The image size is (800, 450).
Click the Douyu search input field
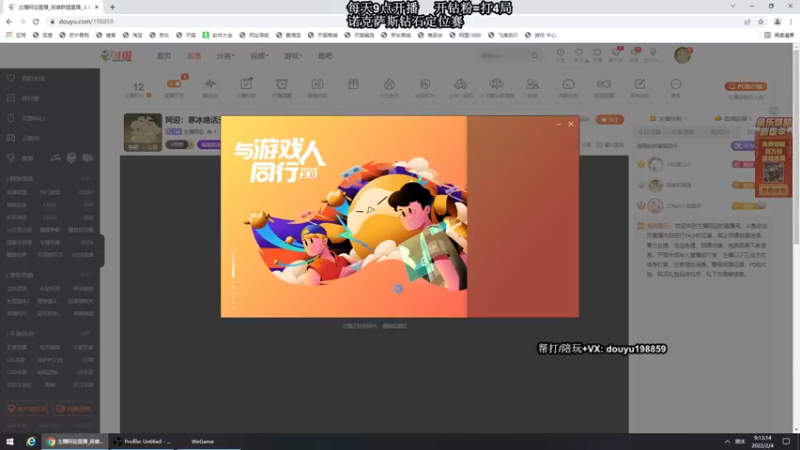point(504,56)
